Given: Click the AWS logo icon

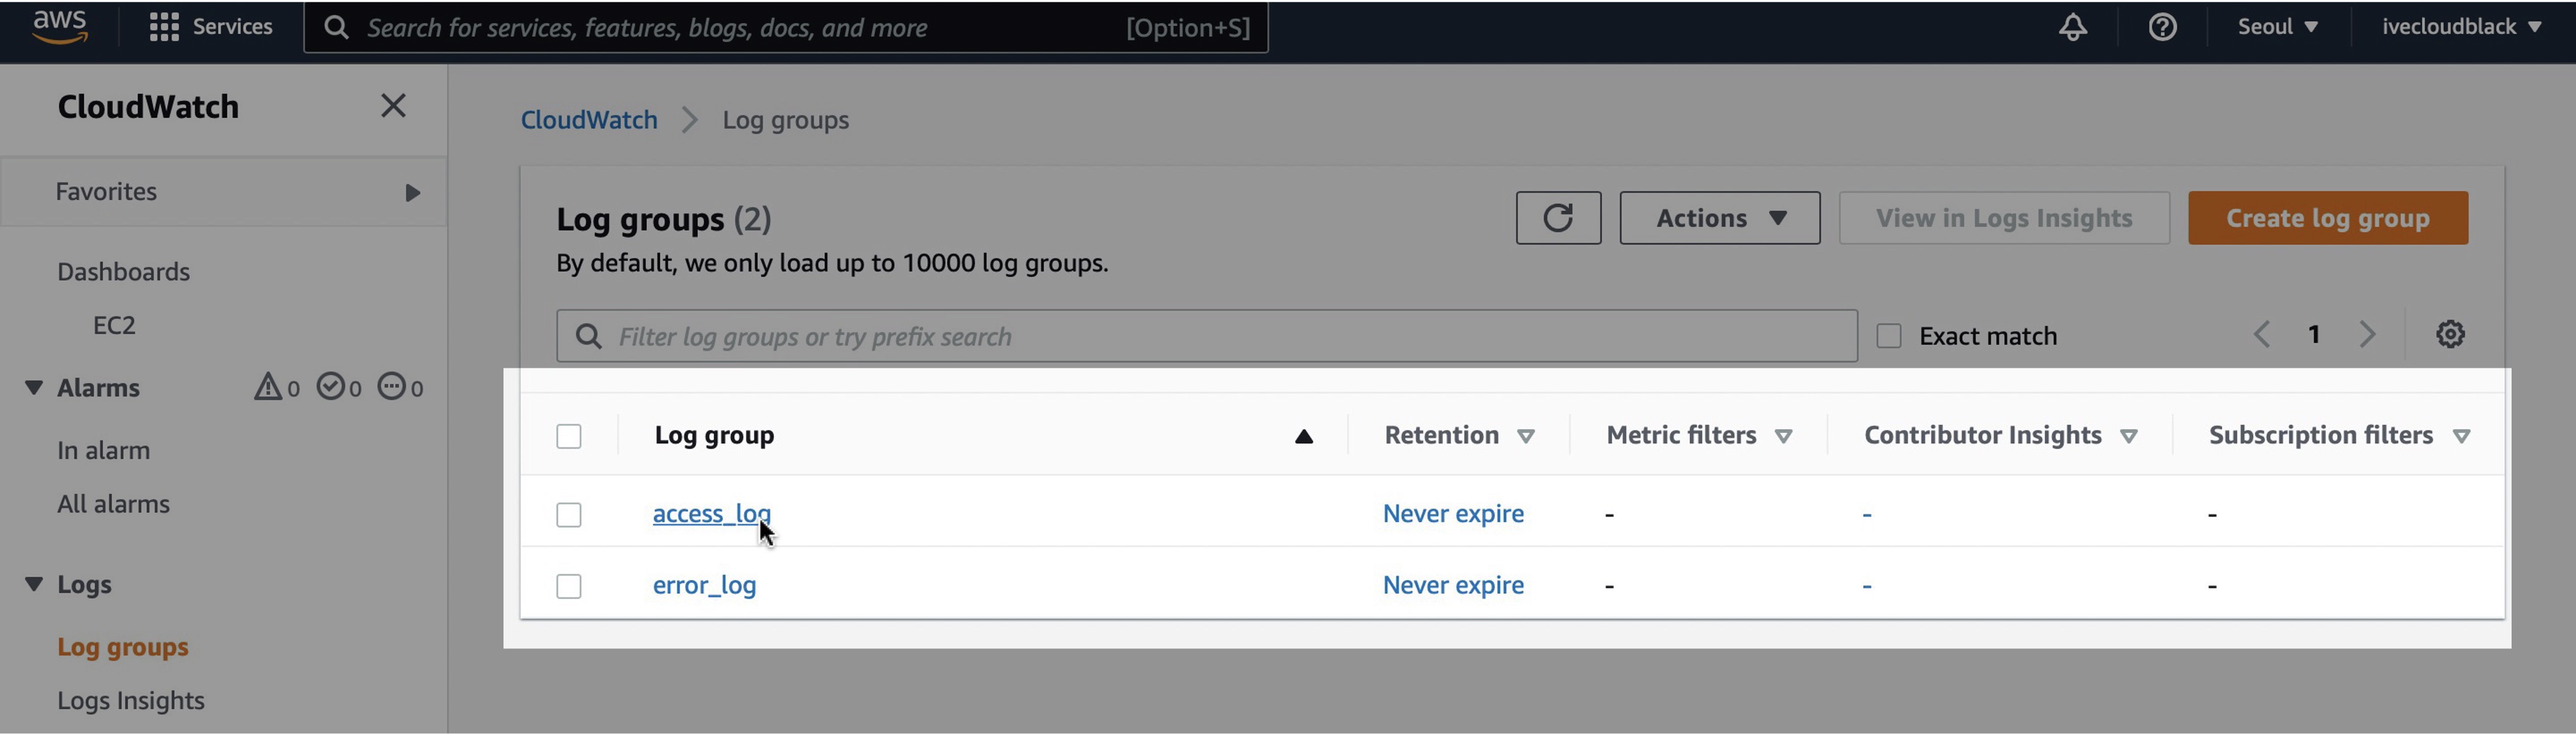Looking at the screenshot, I should pyautogui.click(x=60, y=27).
